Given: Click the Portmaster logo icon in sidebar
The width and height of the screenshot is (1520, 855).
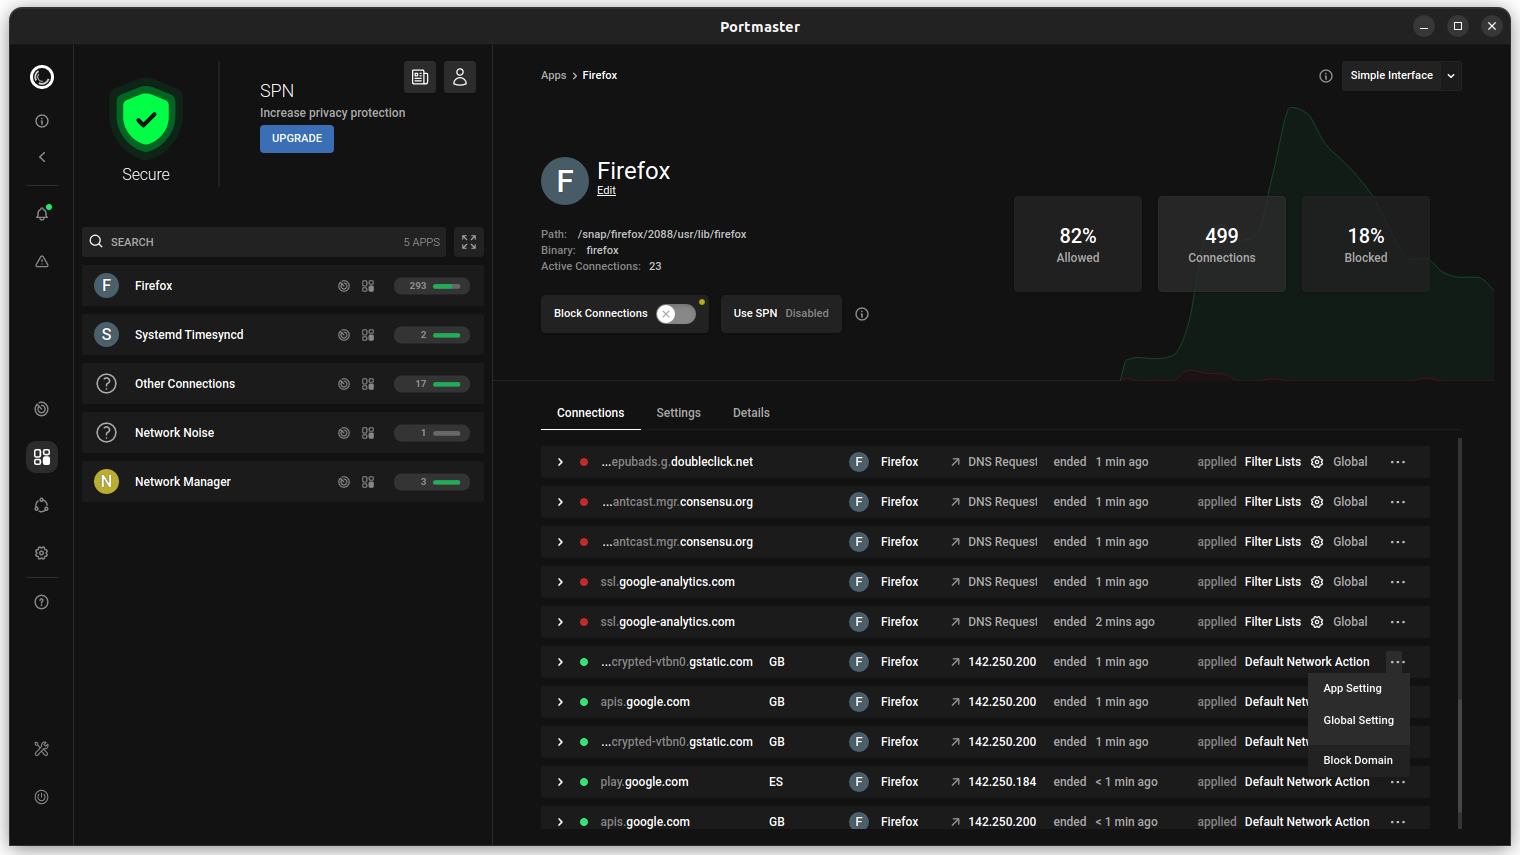Looking at the screenshot, I should [x=42, y=77].
